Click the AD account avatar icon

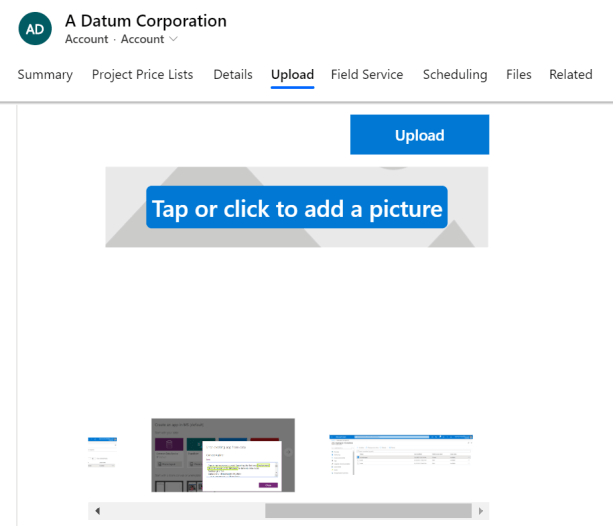(x=35, y=29)
